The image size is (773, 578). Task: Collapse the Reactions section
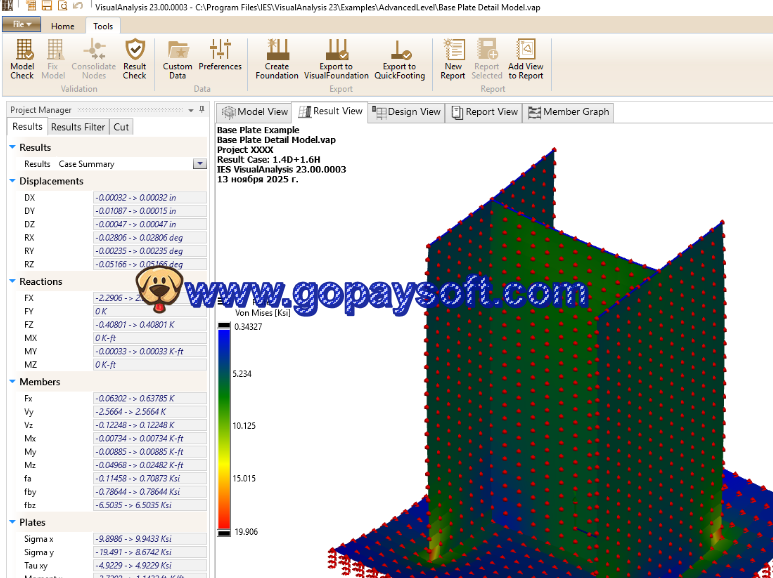tap(12, 281)
